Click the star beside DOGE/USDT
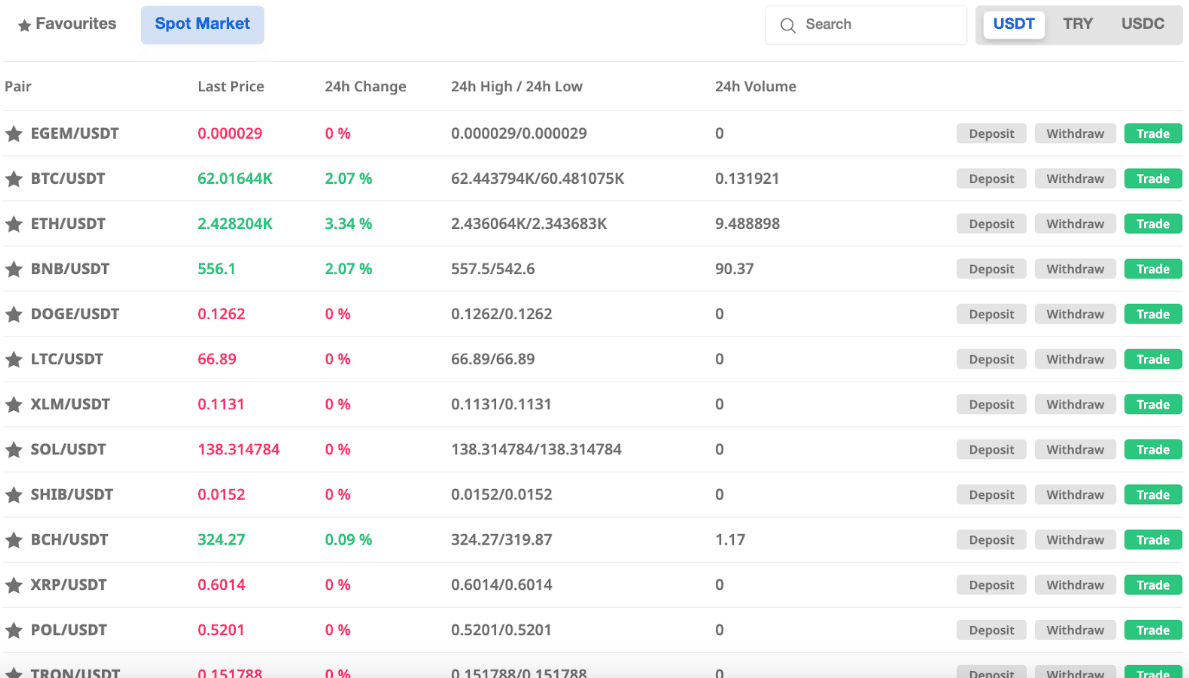1189x678 pixels. point(14,314)
